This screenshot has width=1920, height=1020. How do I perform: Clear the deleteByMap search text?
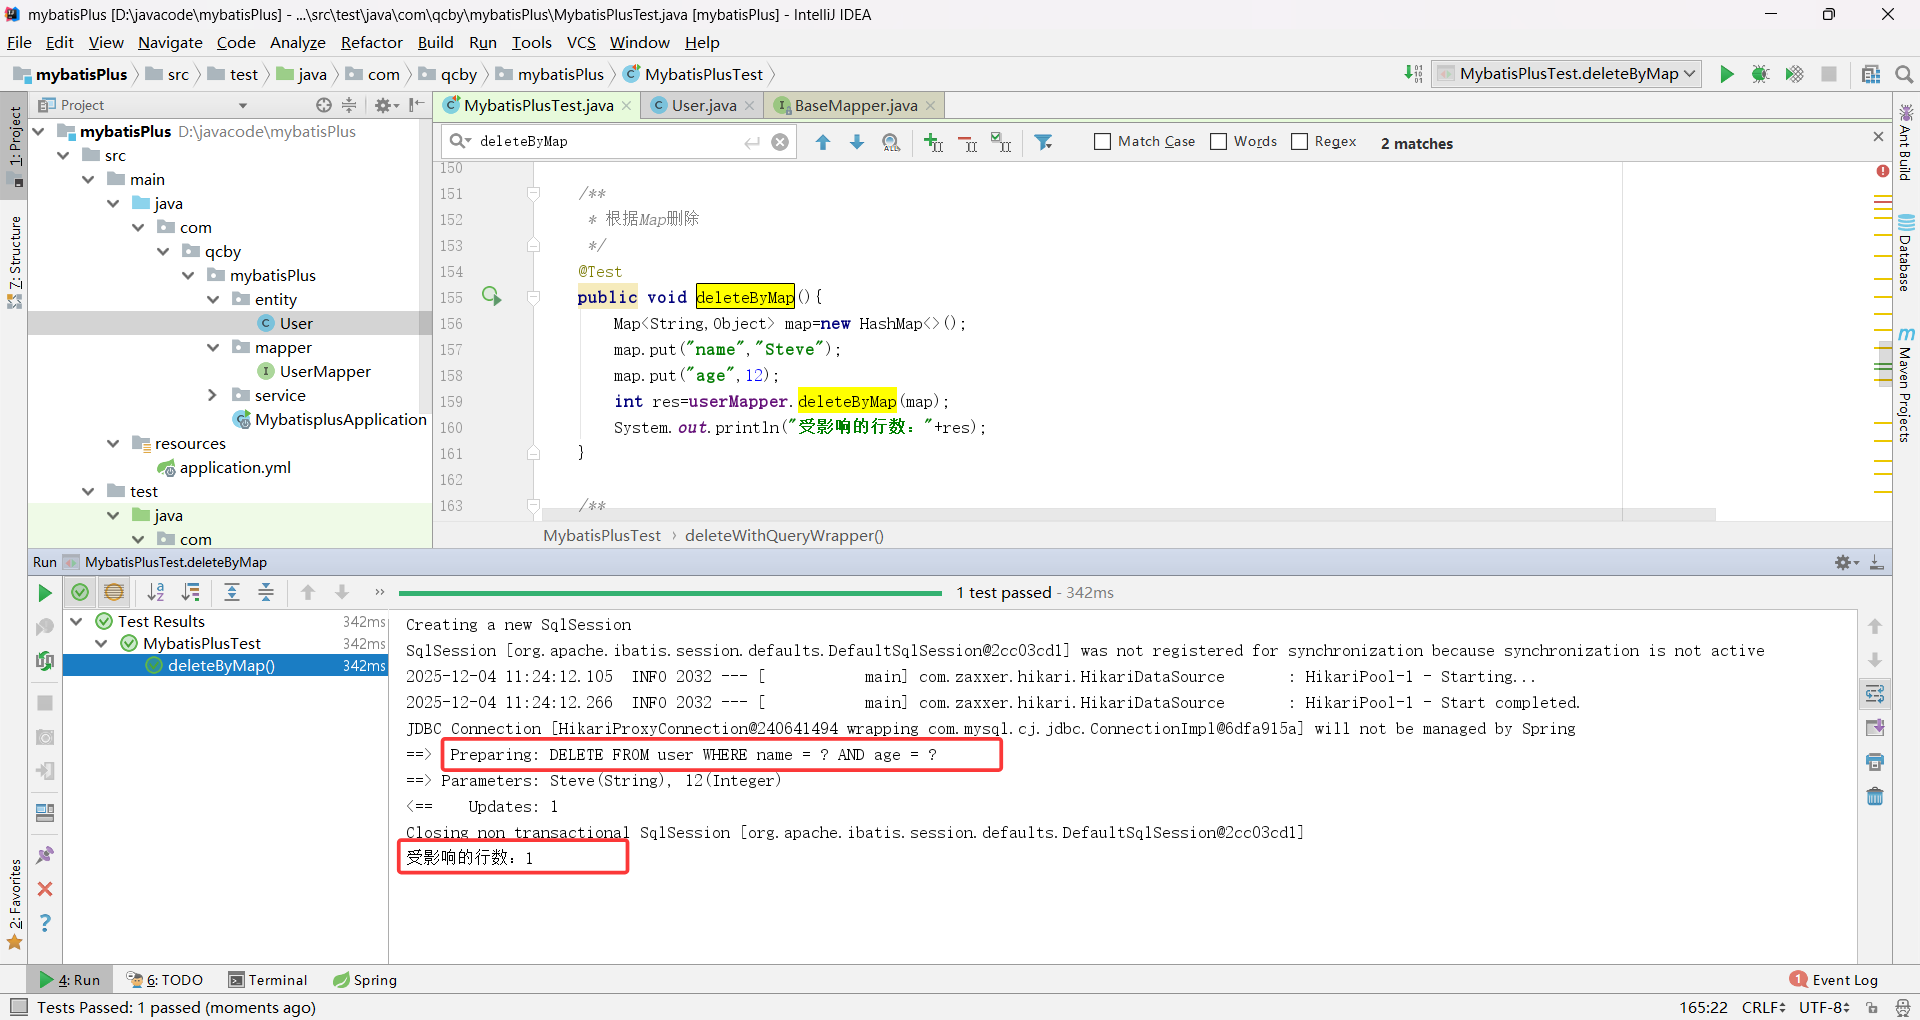[780, 142]
